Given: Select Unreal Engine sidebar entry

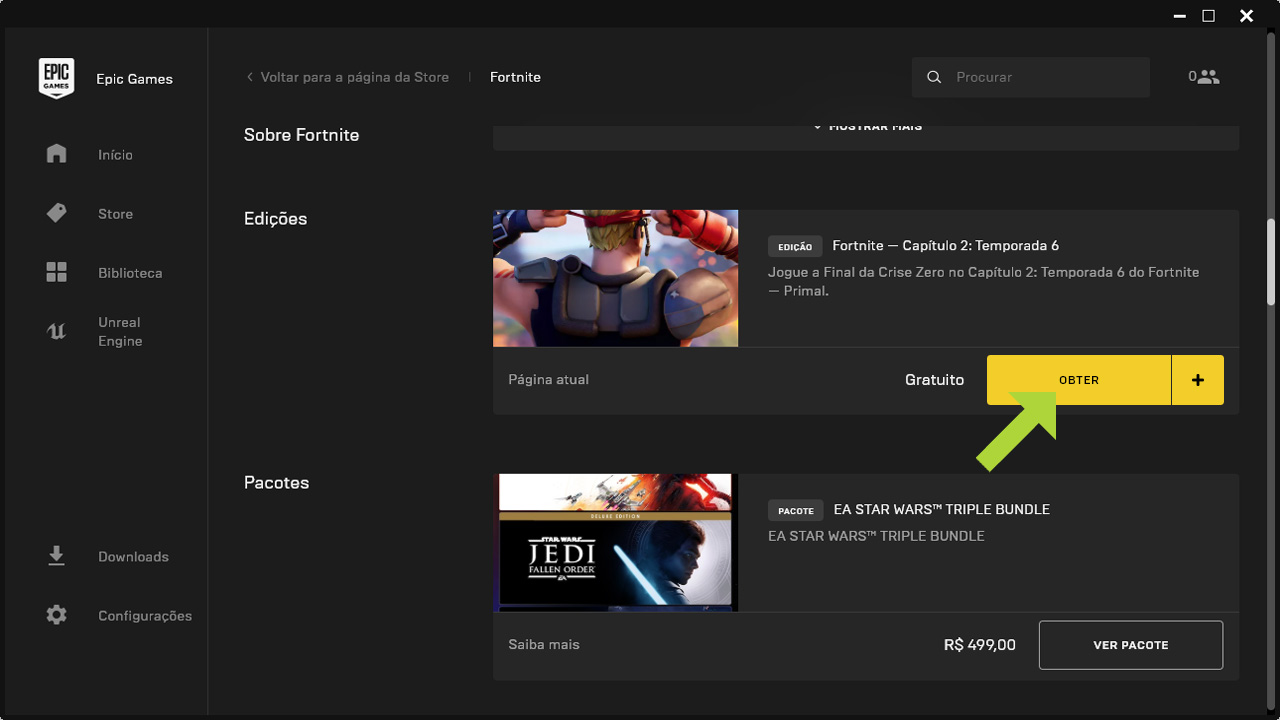Looking at the screenshot, I should click(120, 332).
